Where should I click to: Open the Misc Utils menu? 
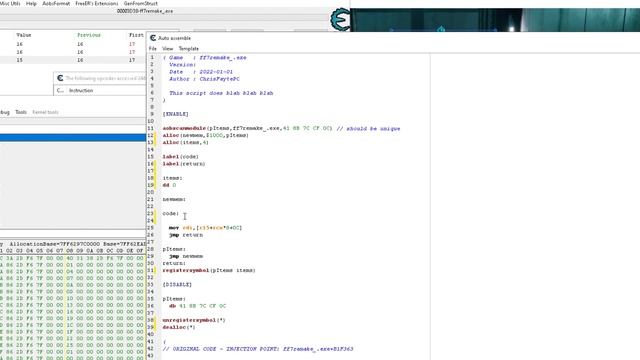10,3
